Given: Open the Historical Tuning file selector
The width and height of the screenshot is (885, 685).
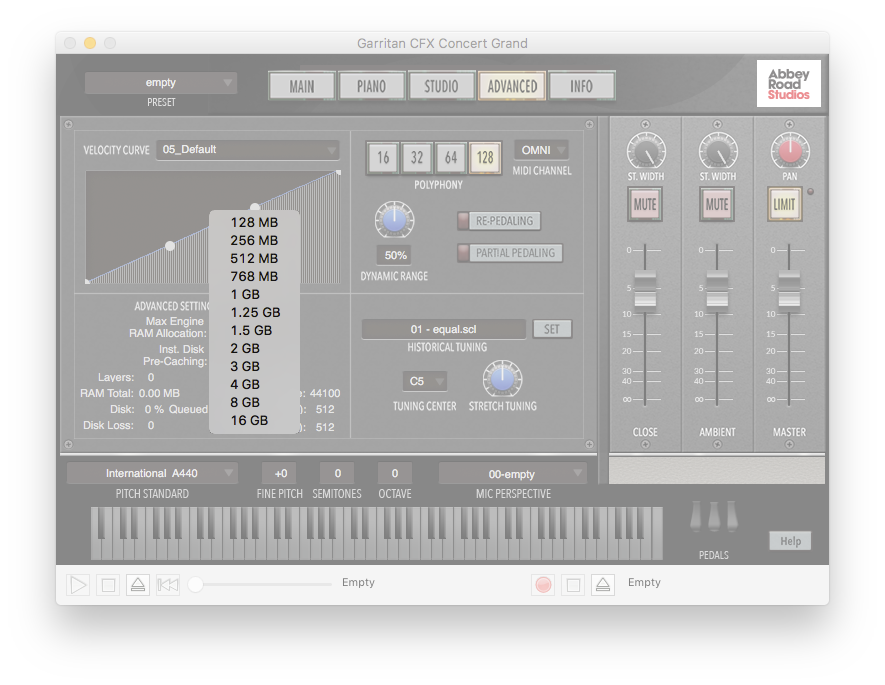Looking at the screenshot, I should coord(444,329).
